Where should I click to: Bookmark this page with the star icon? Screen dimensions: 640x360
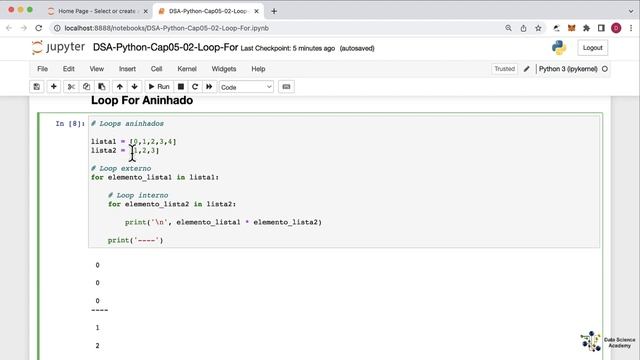tap(538, 28)
